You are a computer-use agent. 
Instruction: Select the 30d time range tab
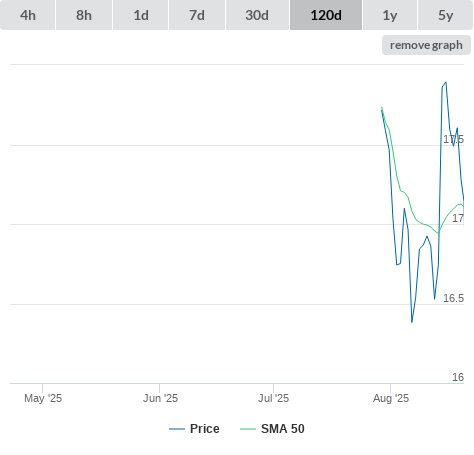click(x=257, y=15)
